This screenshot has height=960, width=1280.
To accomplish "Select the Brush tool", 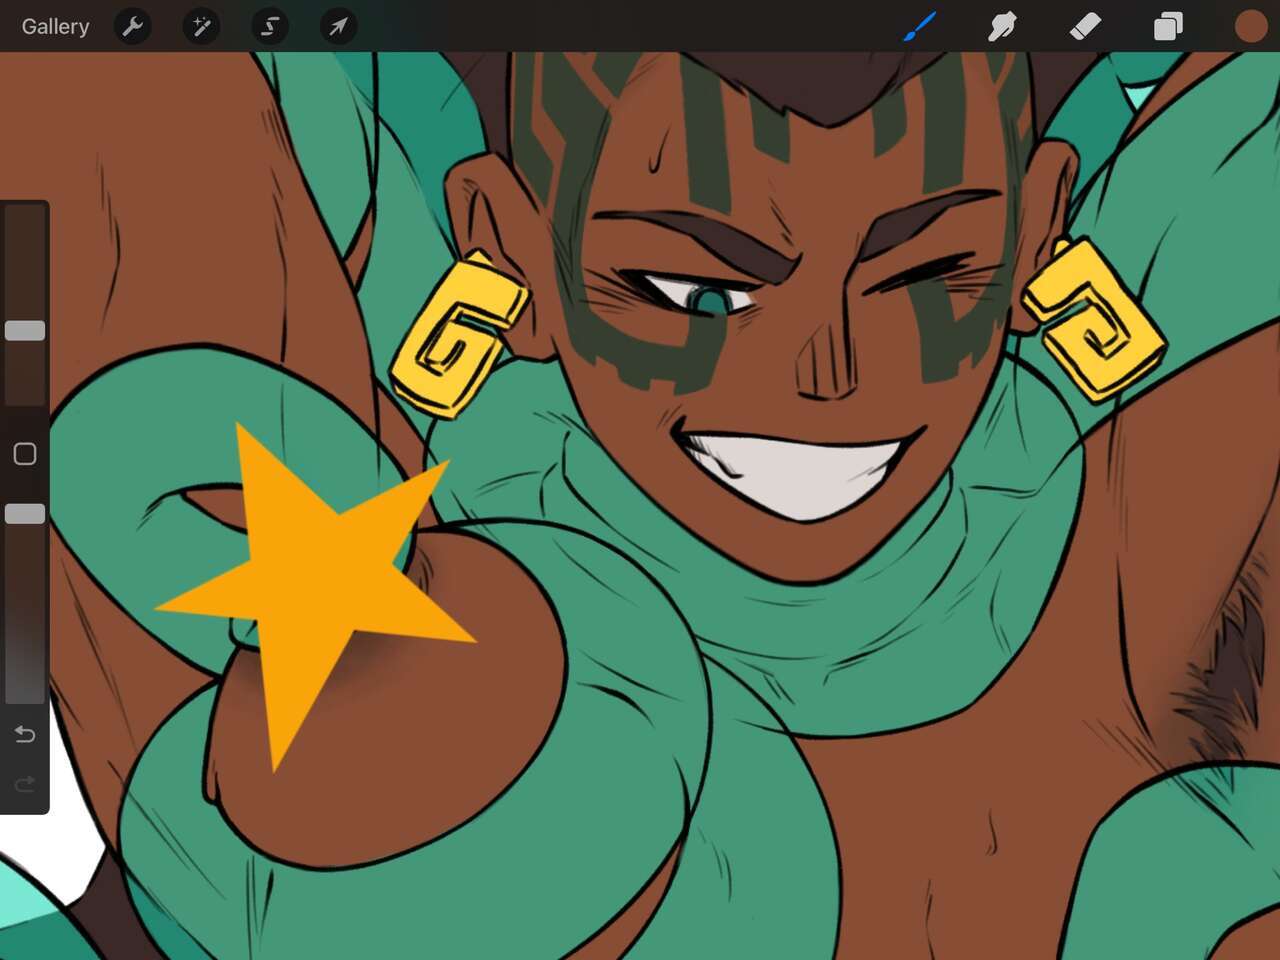I will click(x=919, y=27).
